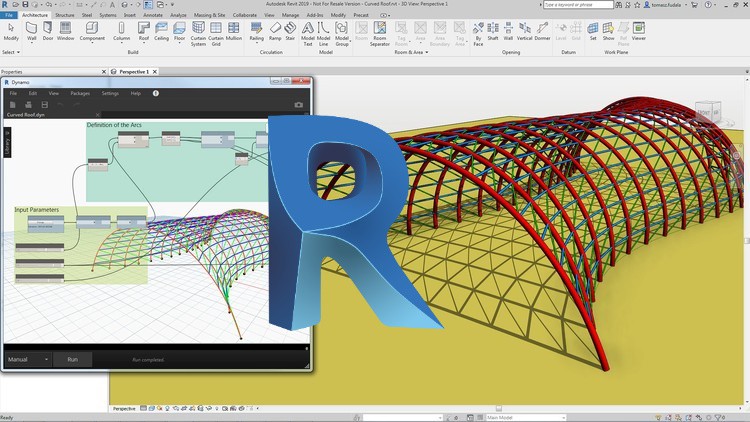Click the Save icon in quick access toolbar
Viewport: 750px width, 422px height.
pos(25,4)
